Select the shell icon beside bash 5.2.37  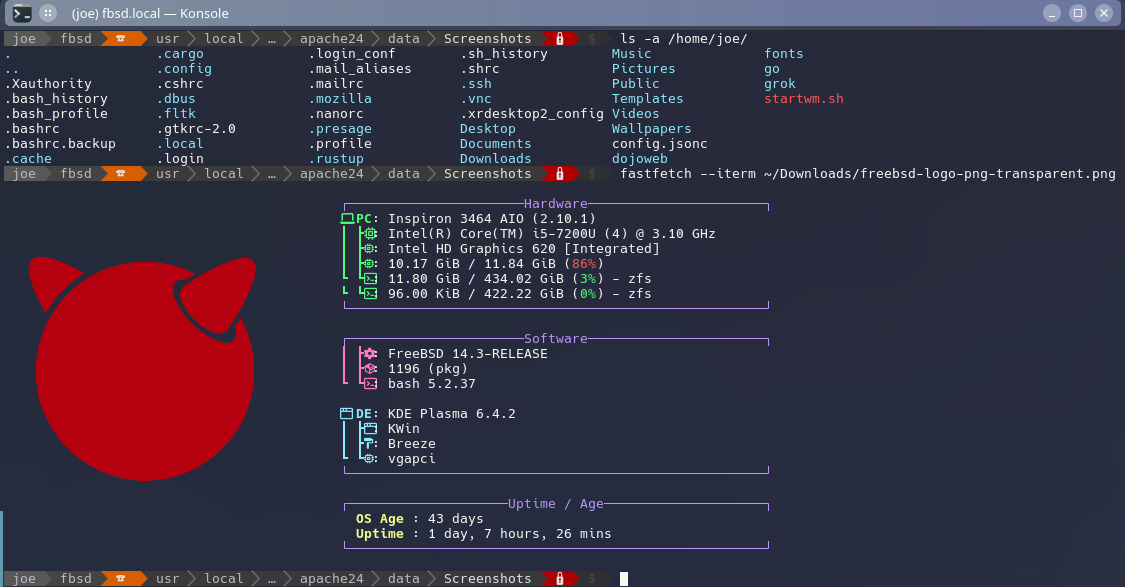tap(370, 384)
